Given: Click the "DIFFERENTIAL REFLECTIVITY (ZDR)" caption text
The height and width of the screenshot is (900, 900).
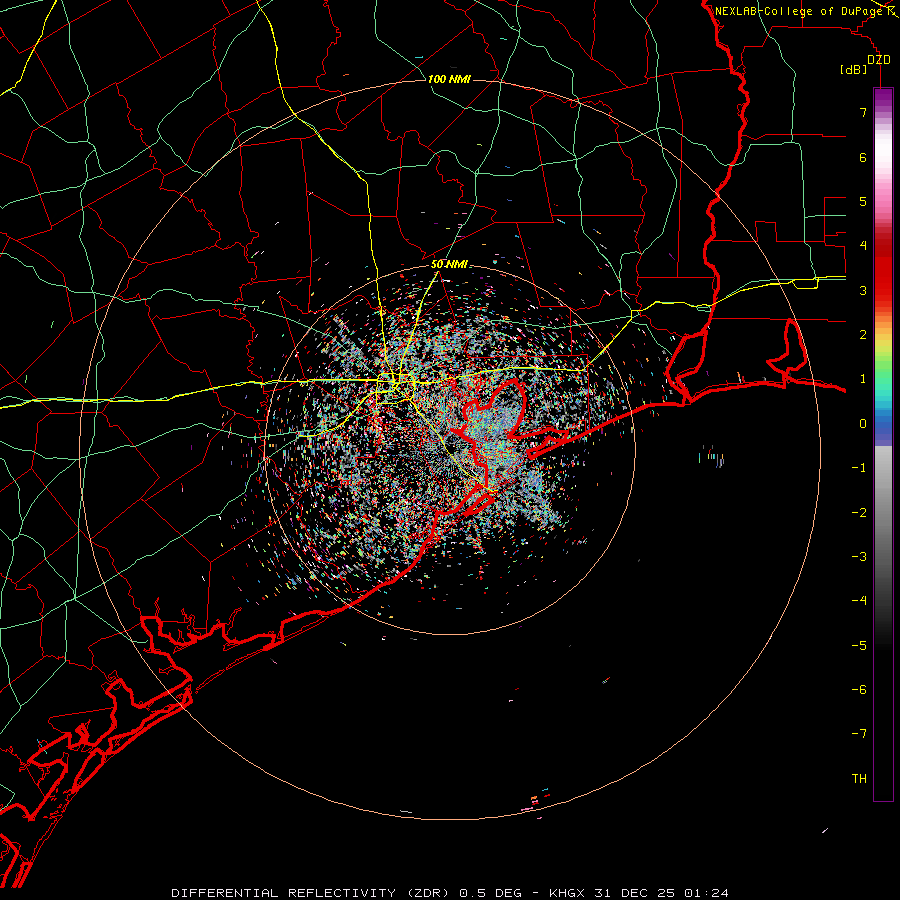Looking at the screenshot, I should pyautogui.click(x=312, y=893).
